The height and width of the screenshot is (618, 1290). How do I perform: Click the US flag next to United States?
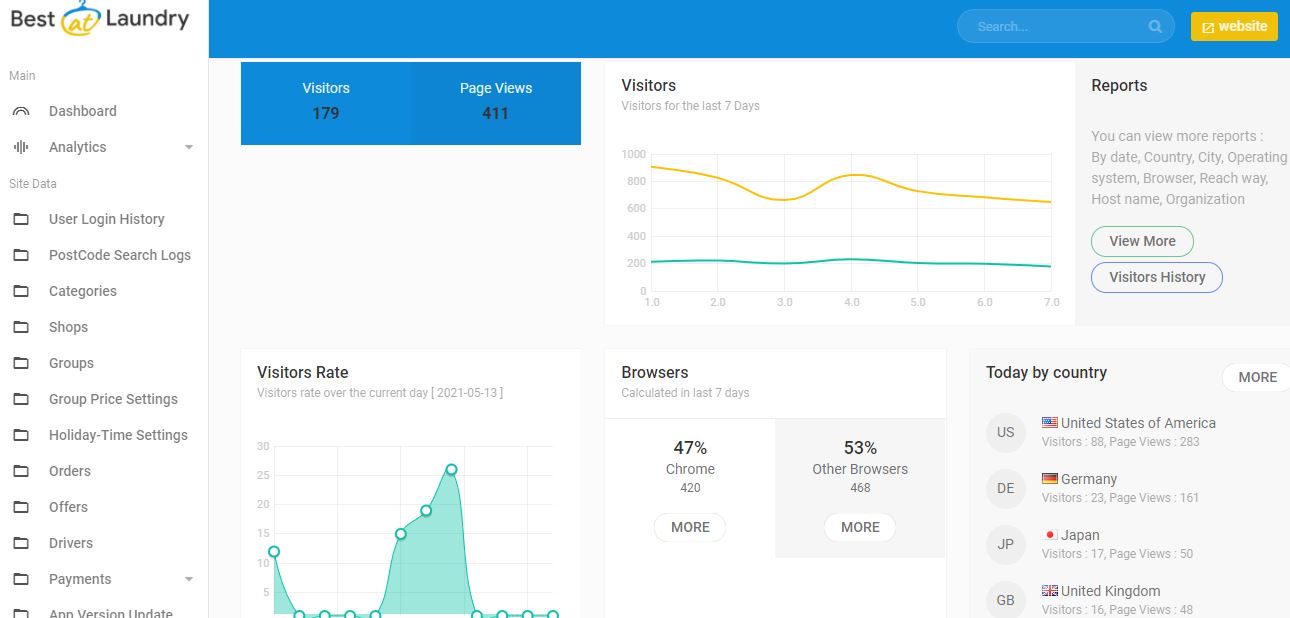coord(1049,422)
